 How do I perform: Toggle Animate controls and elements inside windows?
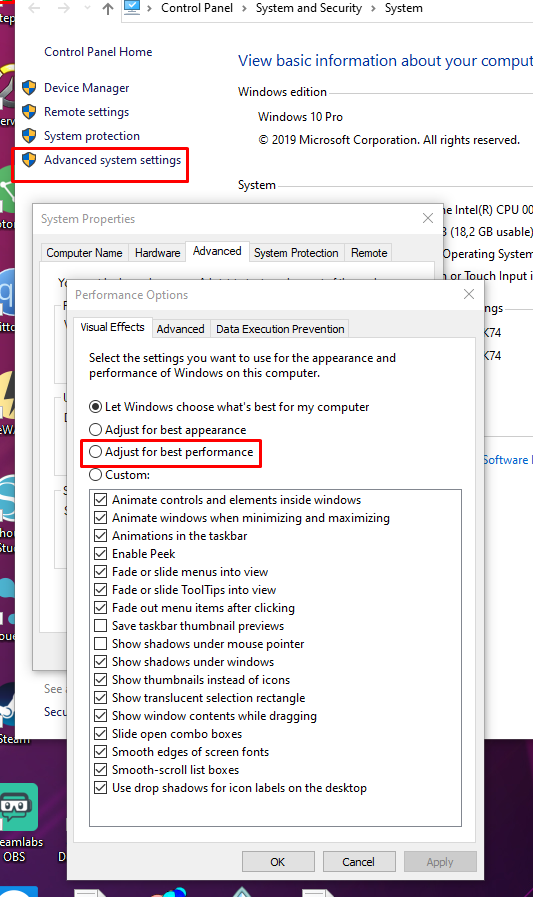point(101,499)
